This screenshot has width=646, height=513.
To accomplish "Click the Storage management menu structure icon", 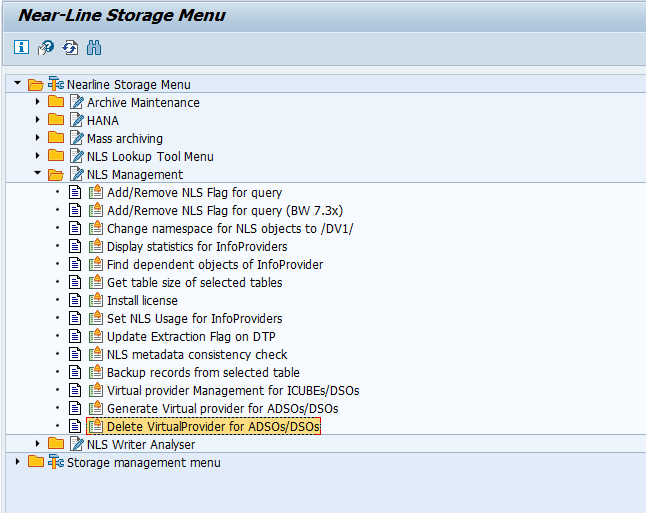I will coord(56,462).
